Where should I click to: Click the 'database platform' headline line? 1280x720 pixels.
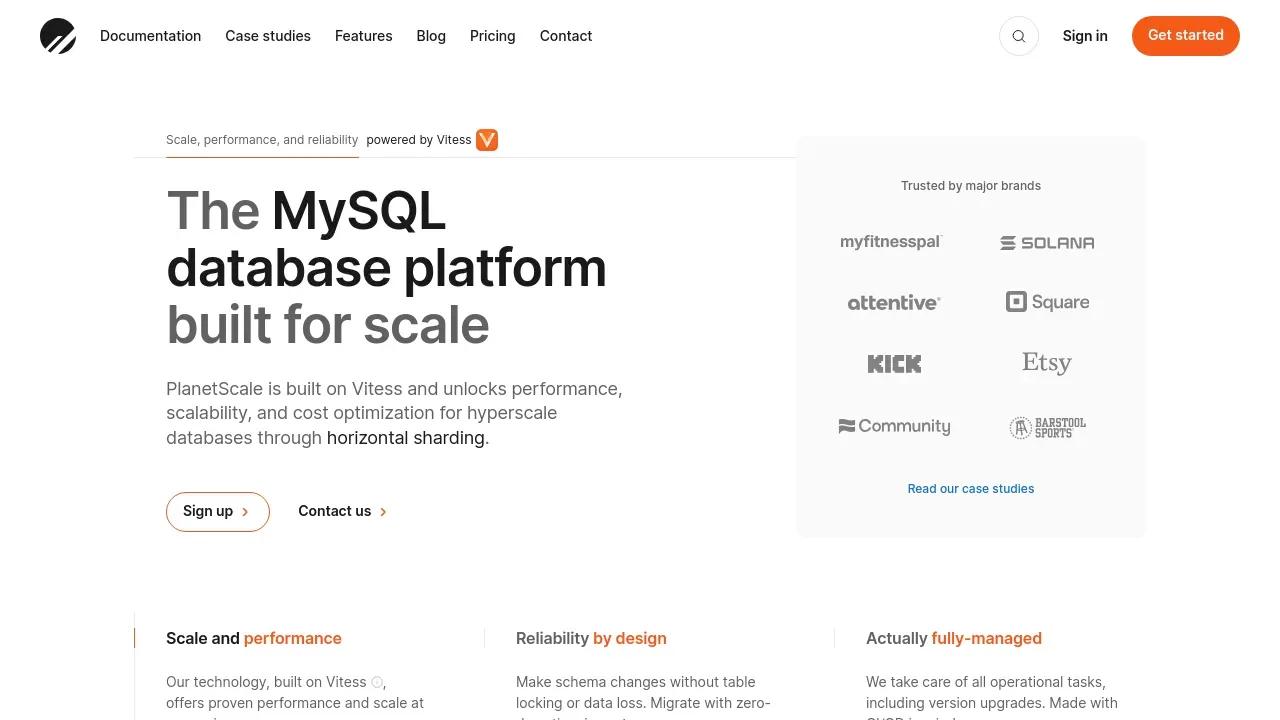click(387, 268)
